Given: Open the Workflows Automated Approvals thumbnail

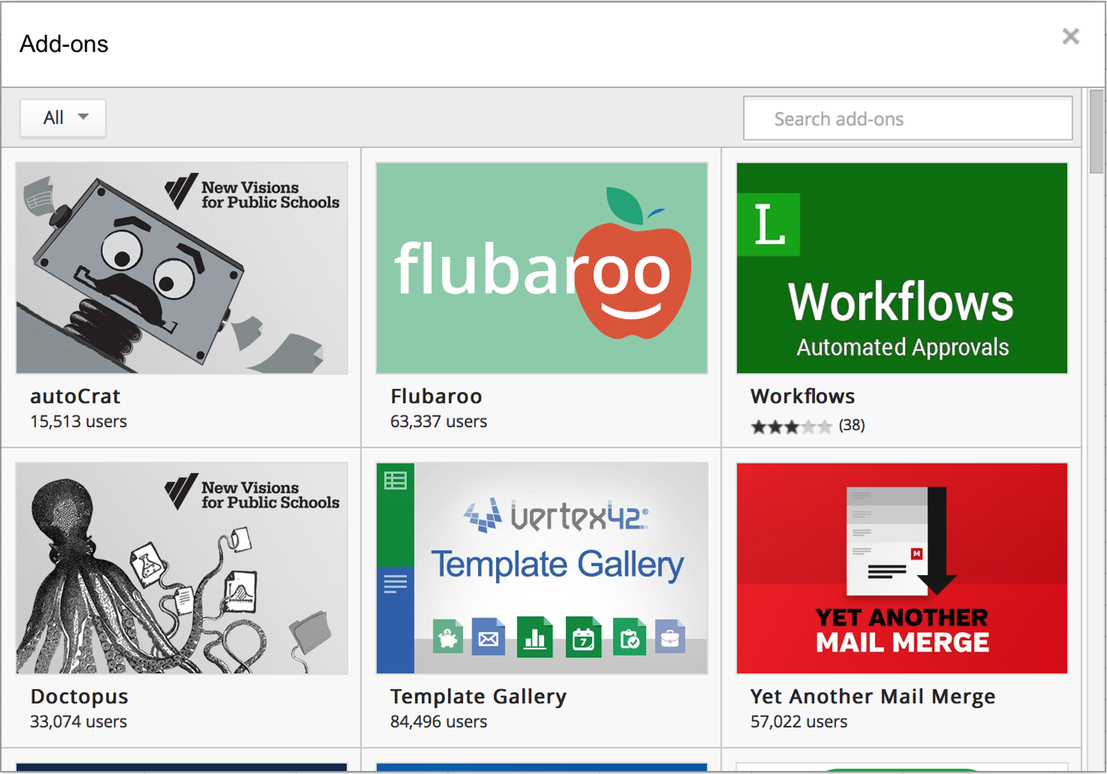Looking at the screenshot, I should click(x=902, y=268).
